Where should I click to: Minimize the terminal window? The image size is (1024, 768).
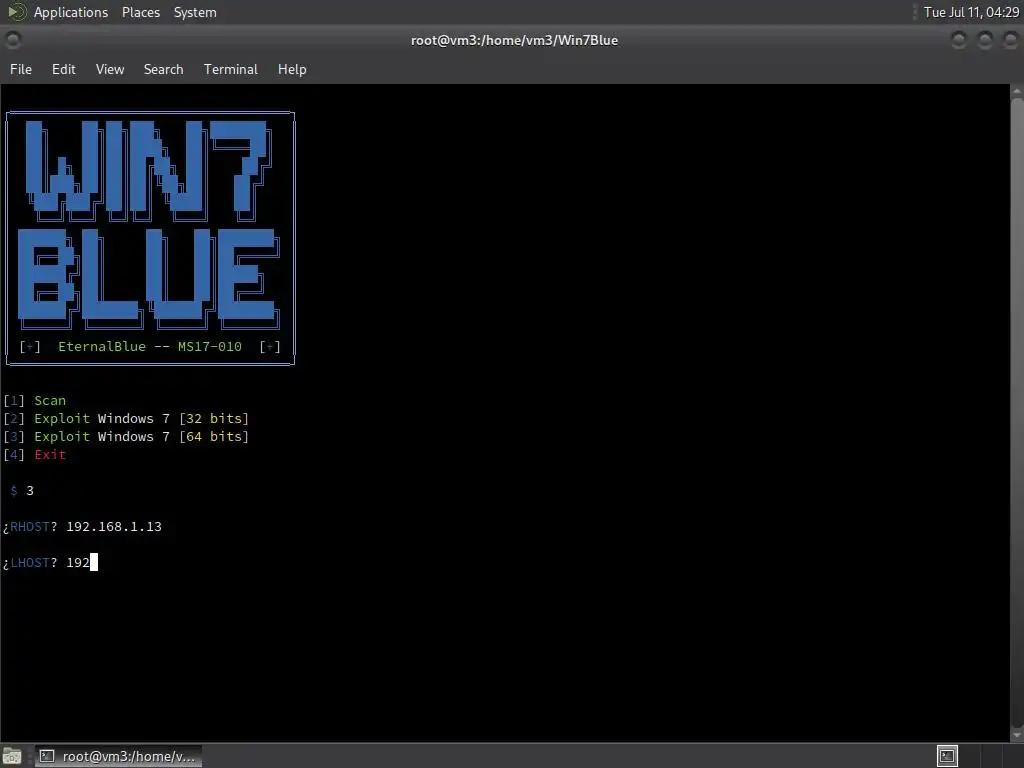pyautogui.click(x=959, y=40)
